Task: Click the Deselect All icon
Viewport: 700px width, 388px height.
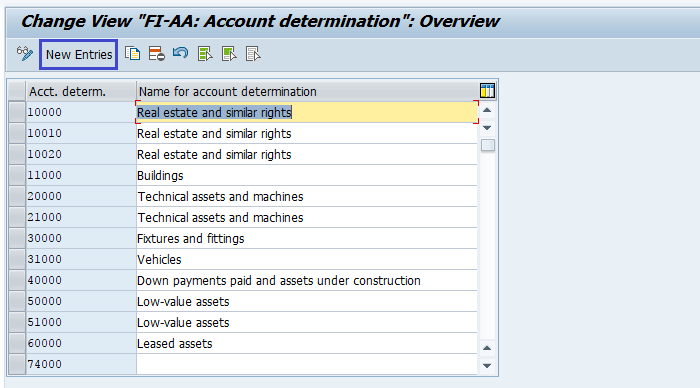Action: pyautogui.click(x=253, y=54)
